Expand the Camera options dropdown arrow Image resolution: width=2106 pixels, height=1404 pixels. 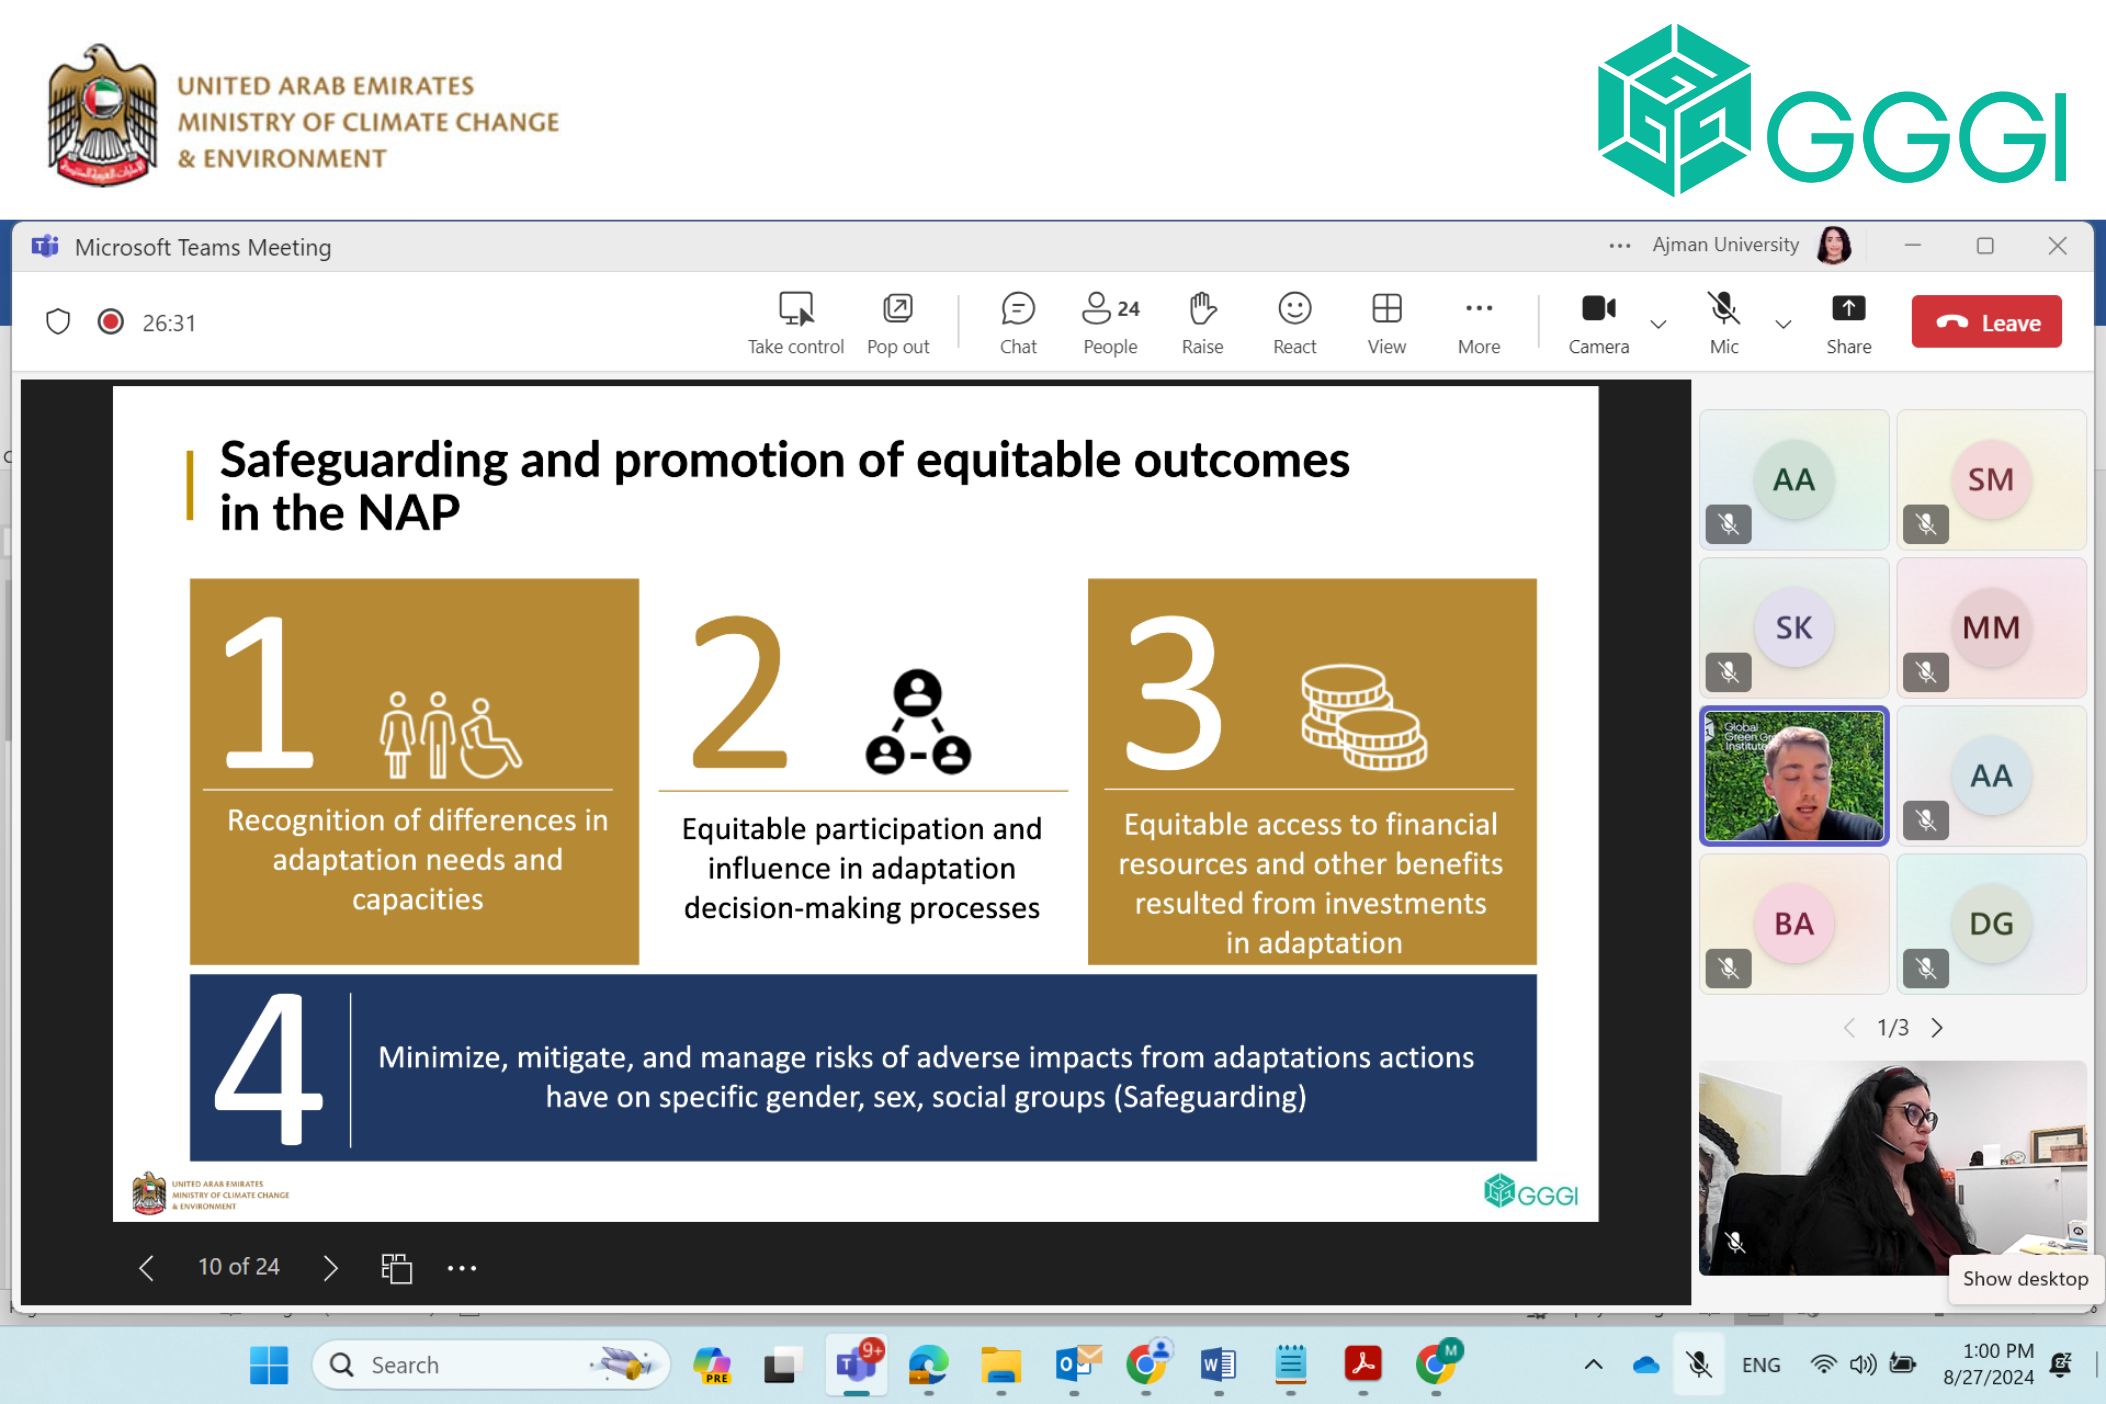click(x=1658, y=324)
